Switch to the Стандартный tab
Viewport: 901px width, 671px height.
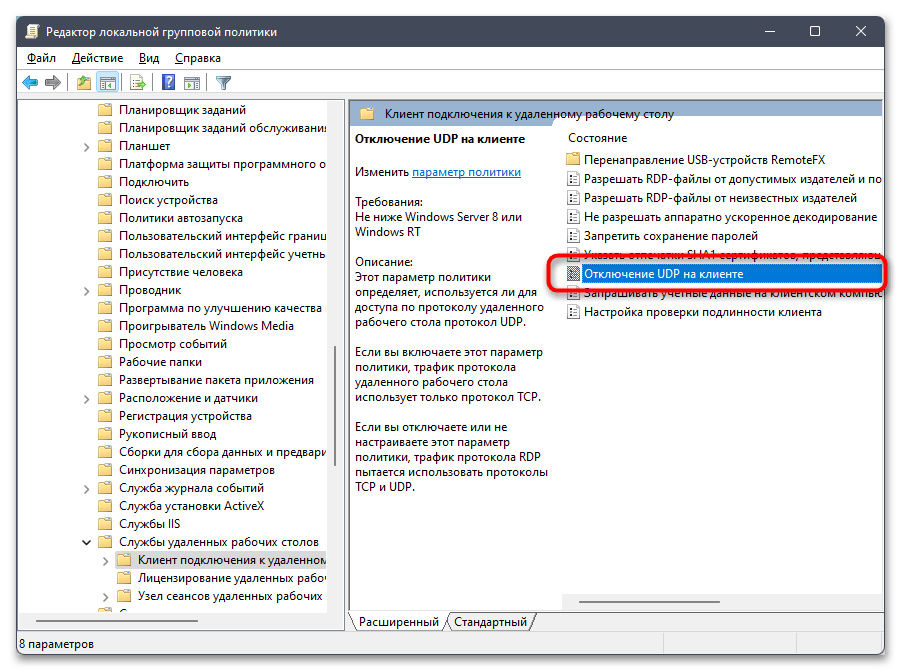pyautogui.click(x=490, y=622)
